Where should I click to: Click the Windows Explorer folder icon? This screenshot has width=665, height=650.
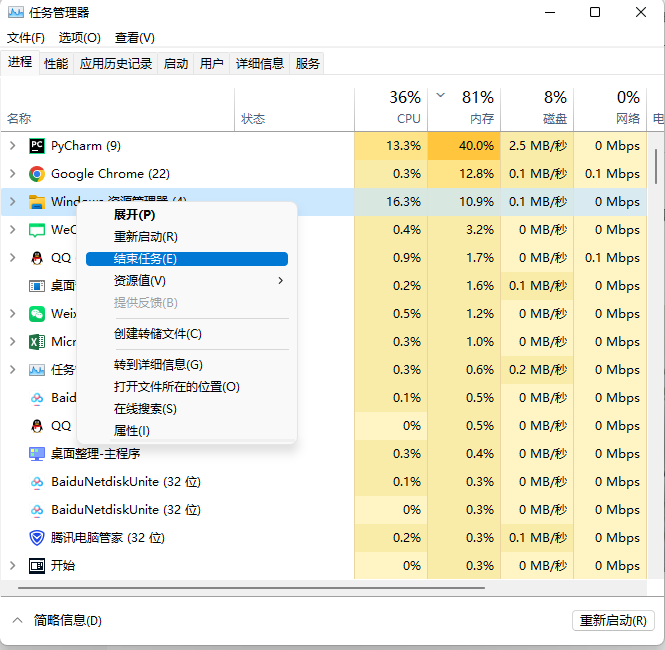(x=37, y=202)
